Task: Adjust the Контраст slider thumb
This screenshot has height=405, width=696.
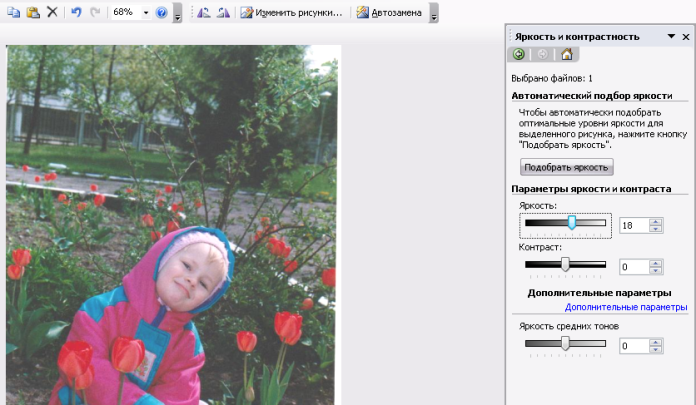Action: (565, 264)
